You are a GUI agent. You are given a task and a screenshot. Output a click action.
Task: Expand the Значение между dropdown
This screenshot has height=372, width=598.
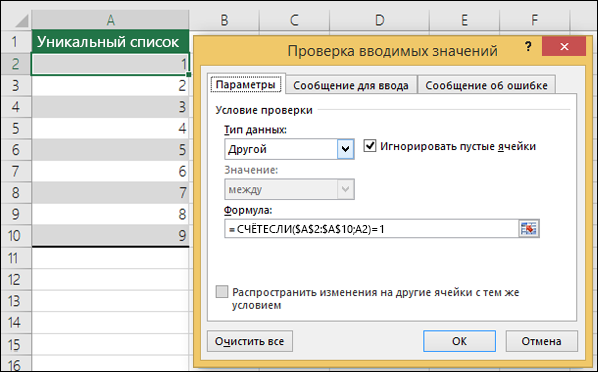(346, 189)
